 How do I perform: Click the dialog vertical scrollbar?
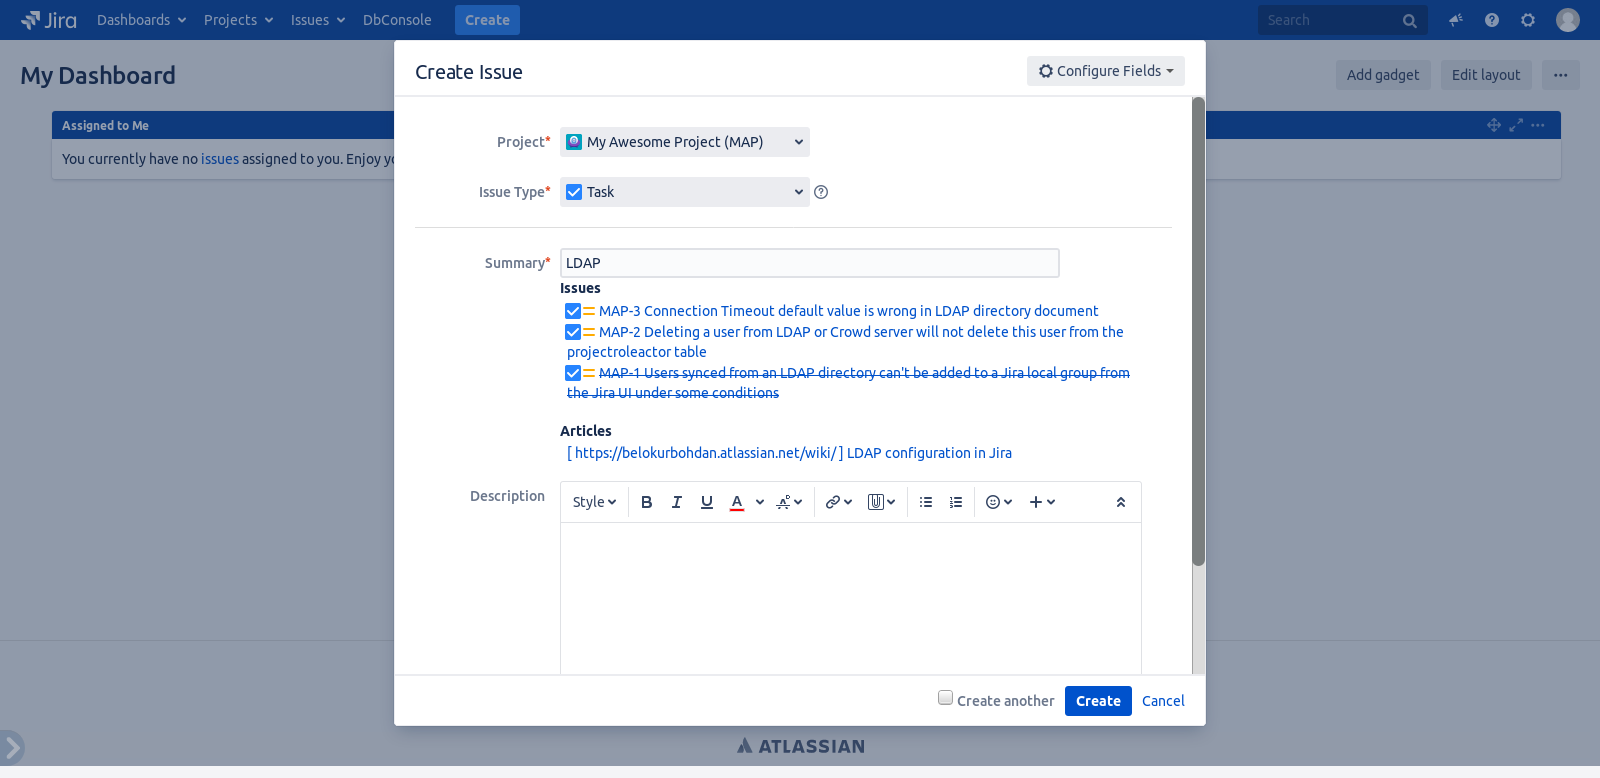coord(1198,331)
